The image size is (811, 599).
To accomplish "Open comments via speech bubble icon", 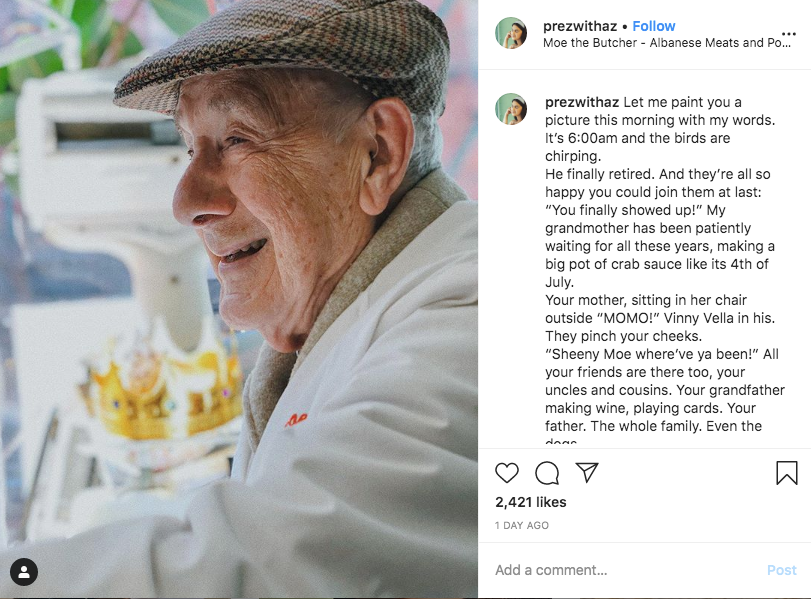I will click(547, 473).
